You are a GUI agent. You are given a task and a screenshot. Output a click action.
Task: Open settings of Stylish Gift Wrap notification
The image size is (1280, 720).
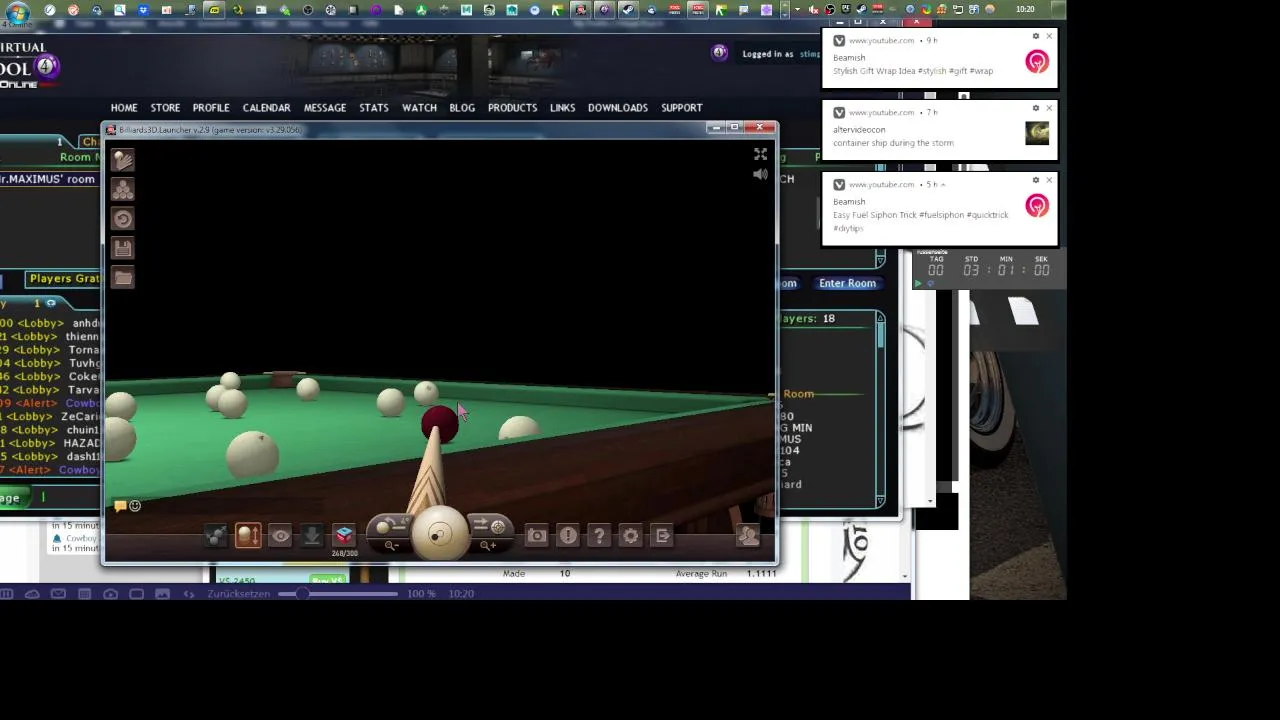[1036, 36]
